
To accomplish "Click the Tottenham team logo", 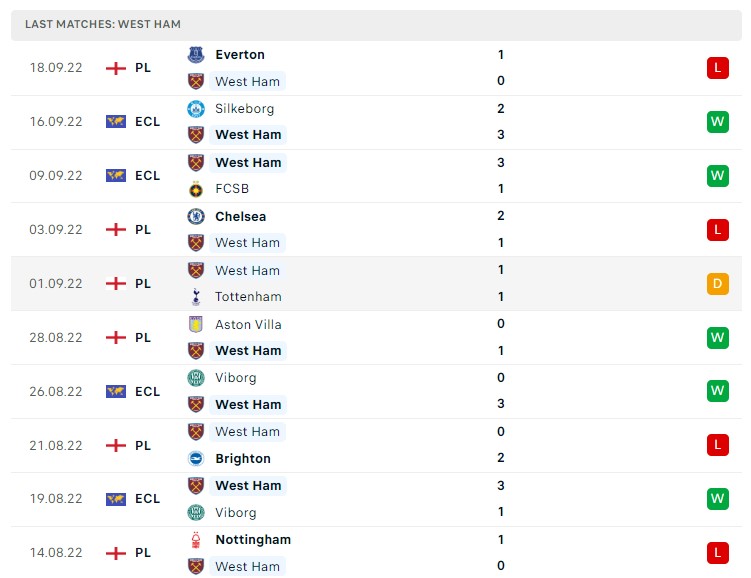I will (x=196, y=297).
